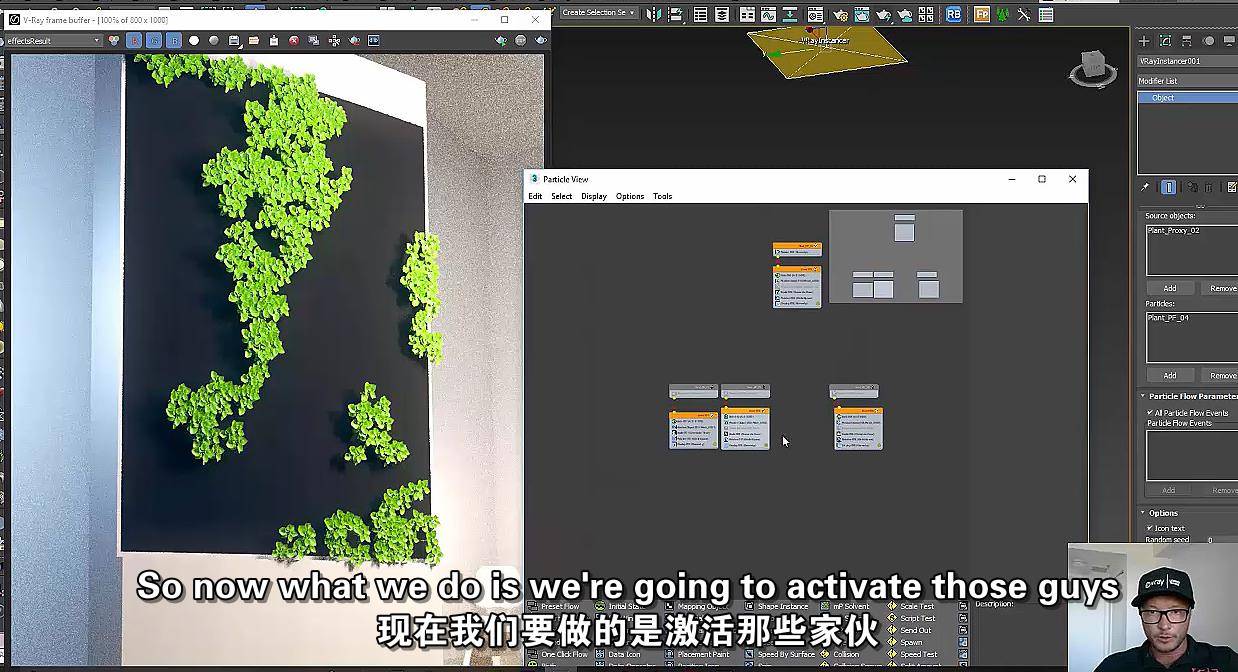Open Display menu in Particle View

click(594, 196)
